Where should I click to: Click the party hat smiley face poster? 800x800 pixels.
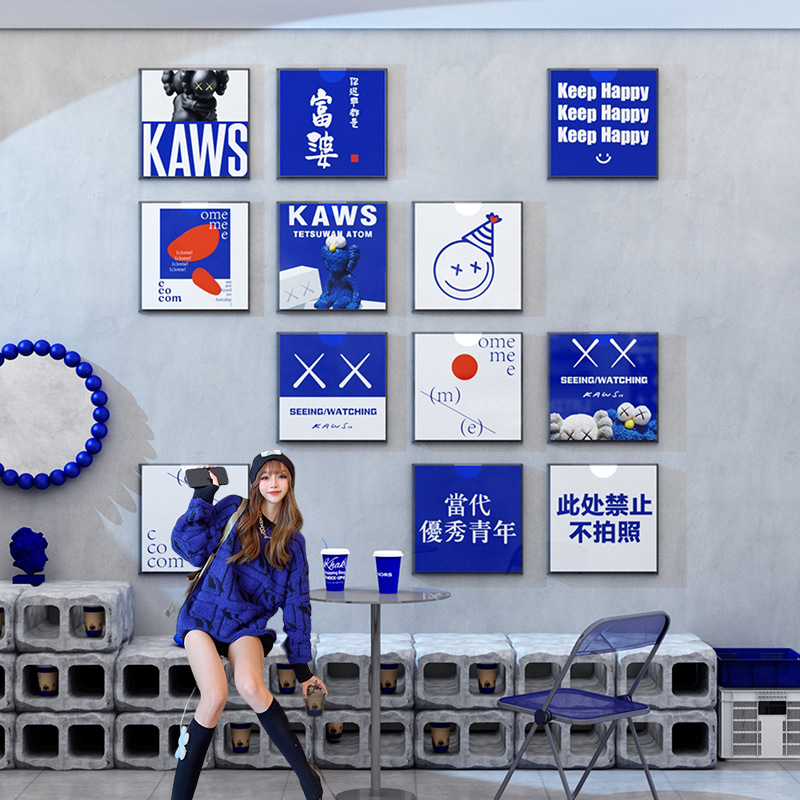tap(467, 256)
